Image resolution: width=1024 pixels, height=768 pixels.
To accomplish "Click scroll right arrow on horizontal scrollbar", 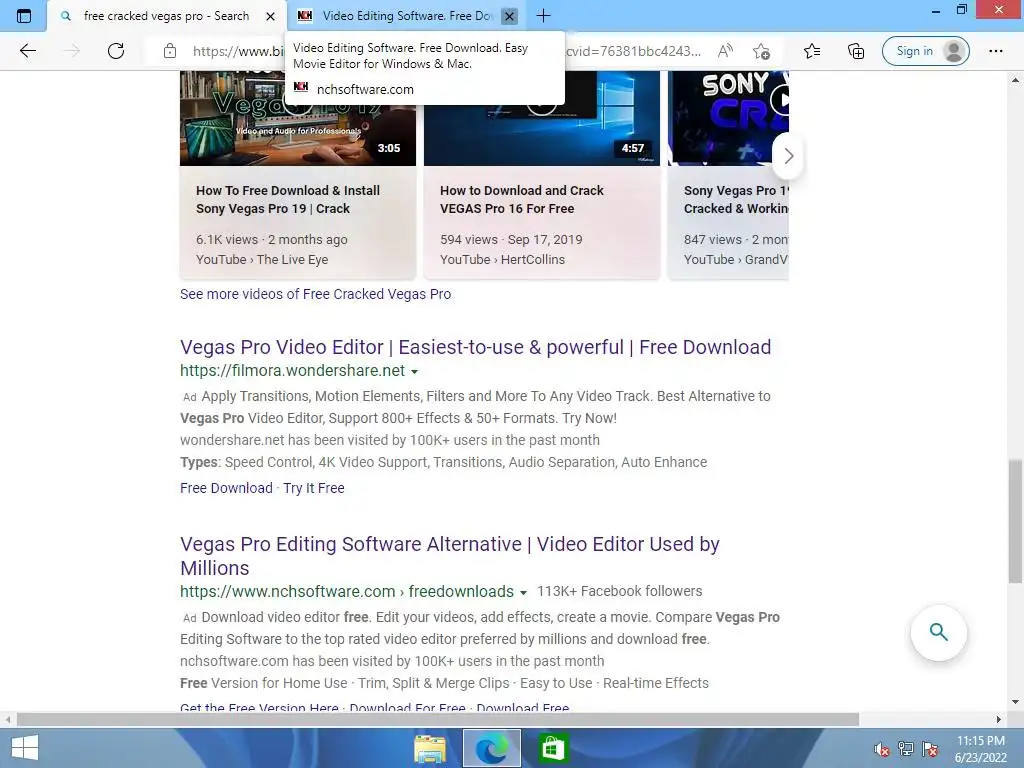I will tap(999, 719).
